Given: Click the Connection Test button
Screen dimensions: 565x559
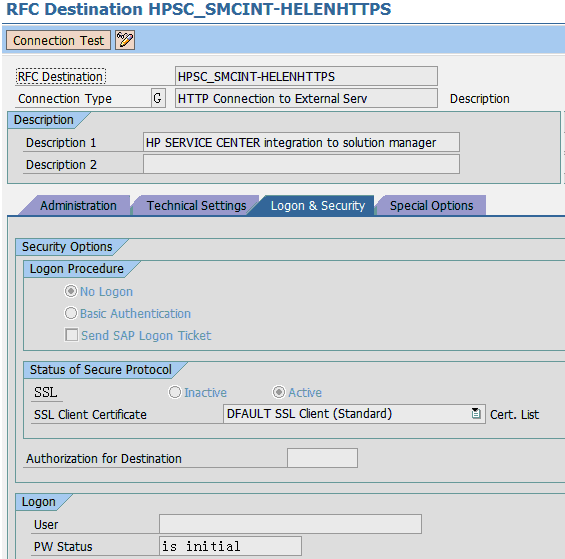Looking at the screenshot, I should pos(58,40).
